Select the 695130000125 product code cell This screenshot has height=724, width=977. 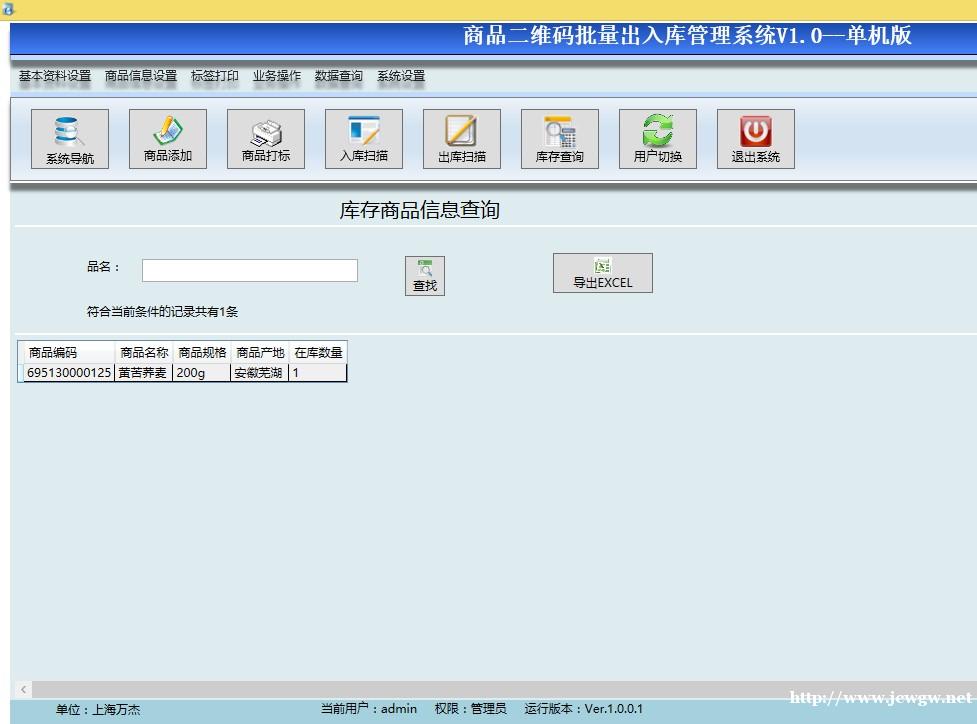[x=69, y=373]
